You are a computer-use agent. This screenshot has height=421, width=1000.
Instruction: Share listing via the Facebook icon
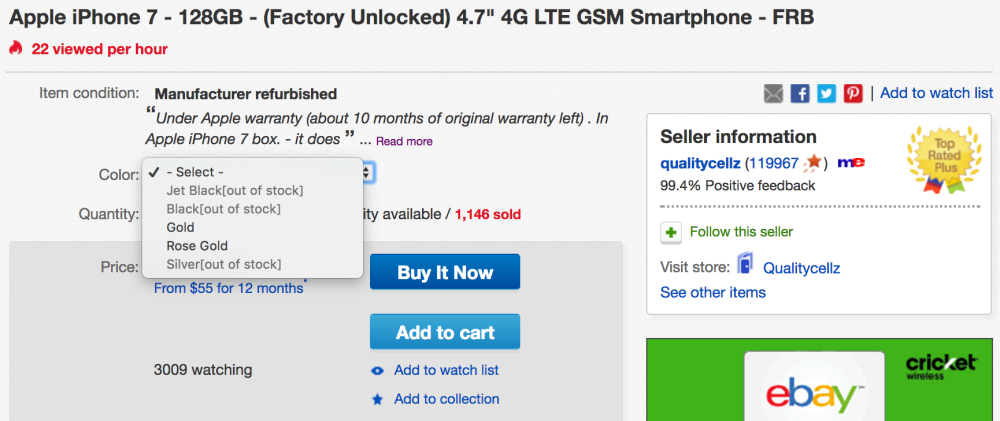[x=800, y=93]
